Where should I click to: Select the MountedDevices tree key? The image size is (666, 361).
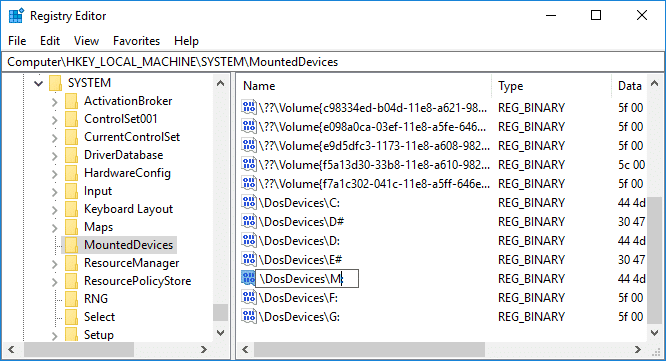129,245
